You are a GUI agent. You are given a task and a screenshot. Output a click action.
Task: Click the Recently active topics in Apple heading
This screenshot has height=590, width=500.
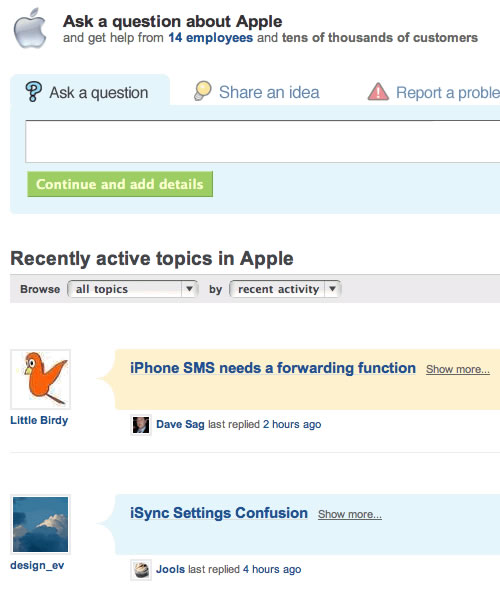[x=152, y=259]
